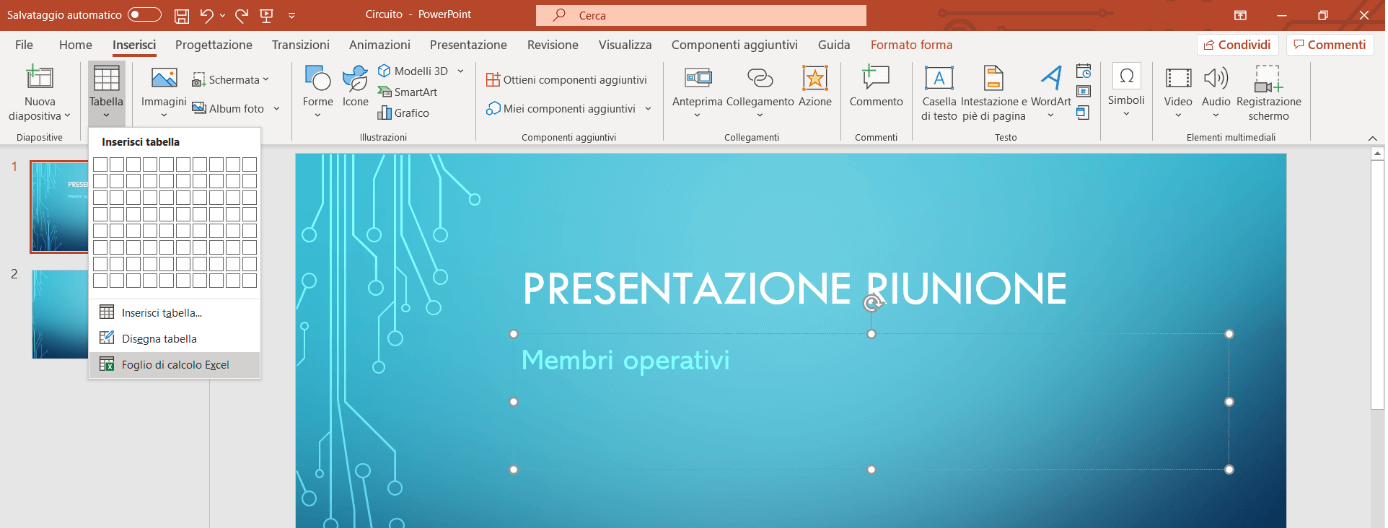This screenshot has width=1388, height=528.
Task: Click the Grafico chart icon
Action: tap(404, 113)
